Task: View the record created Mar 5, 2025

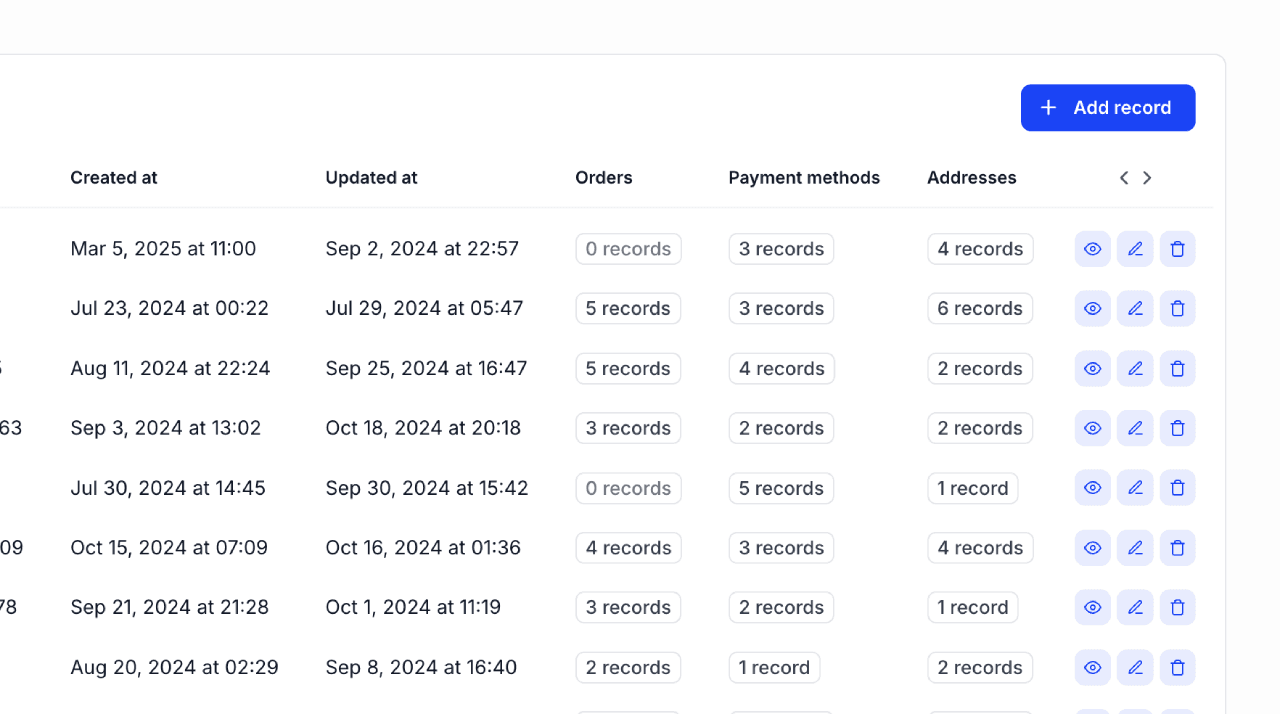Action: [x=1092, y=249]
